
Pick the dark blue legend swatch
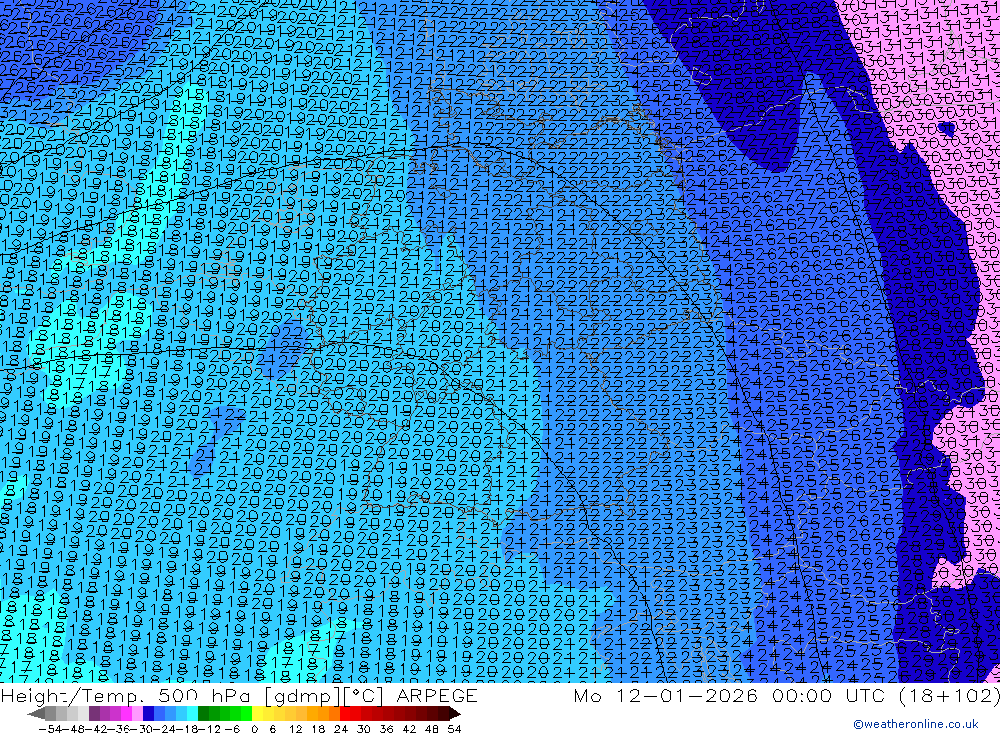pos(148,714)
